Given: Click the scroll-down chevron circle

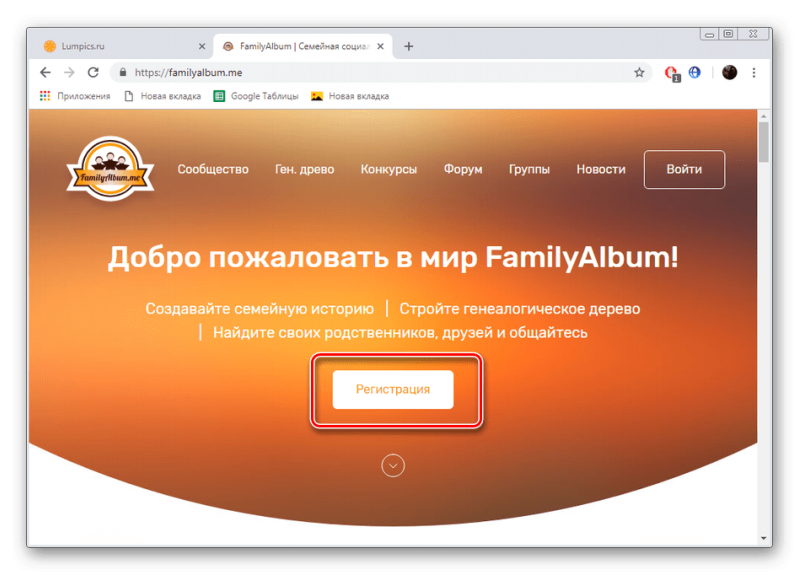Looking at the screenshot, I should (393, 465).
